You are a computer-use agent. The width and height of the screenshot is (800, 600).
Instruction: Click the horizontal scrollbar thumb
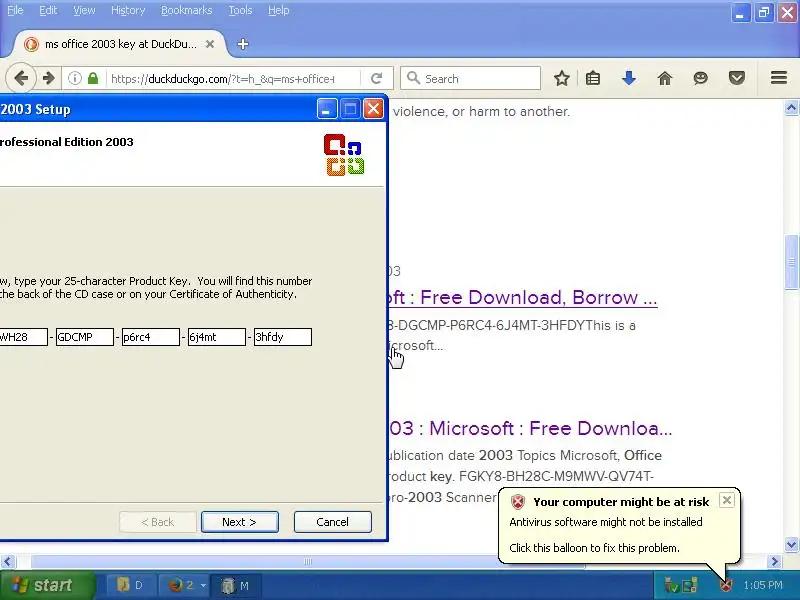307,562
